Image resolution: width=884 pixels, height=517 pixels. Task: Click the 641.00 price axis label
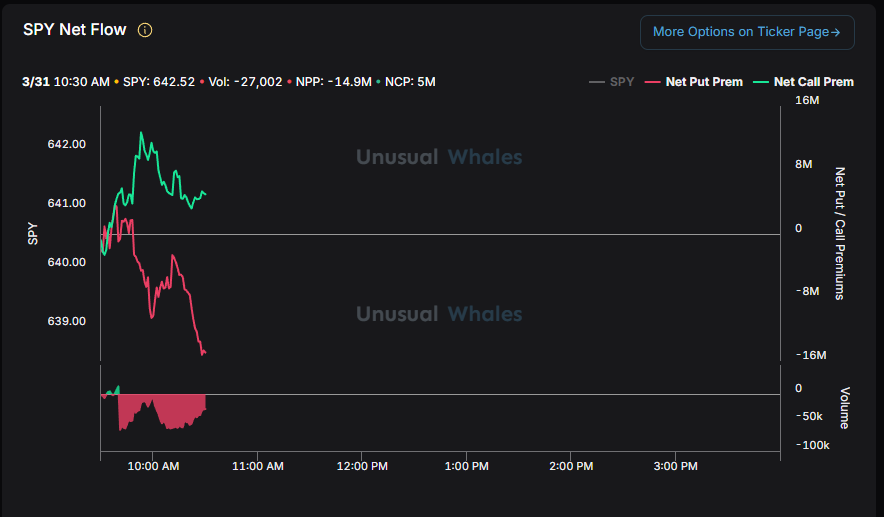67,203
